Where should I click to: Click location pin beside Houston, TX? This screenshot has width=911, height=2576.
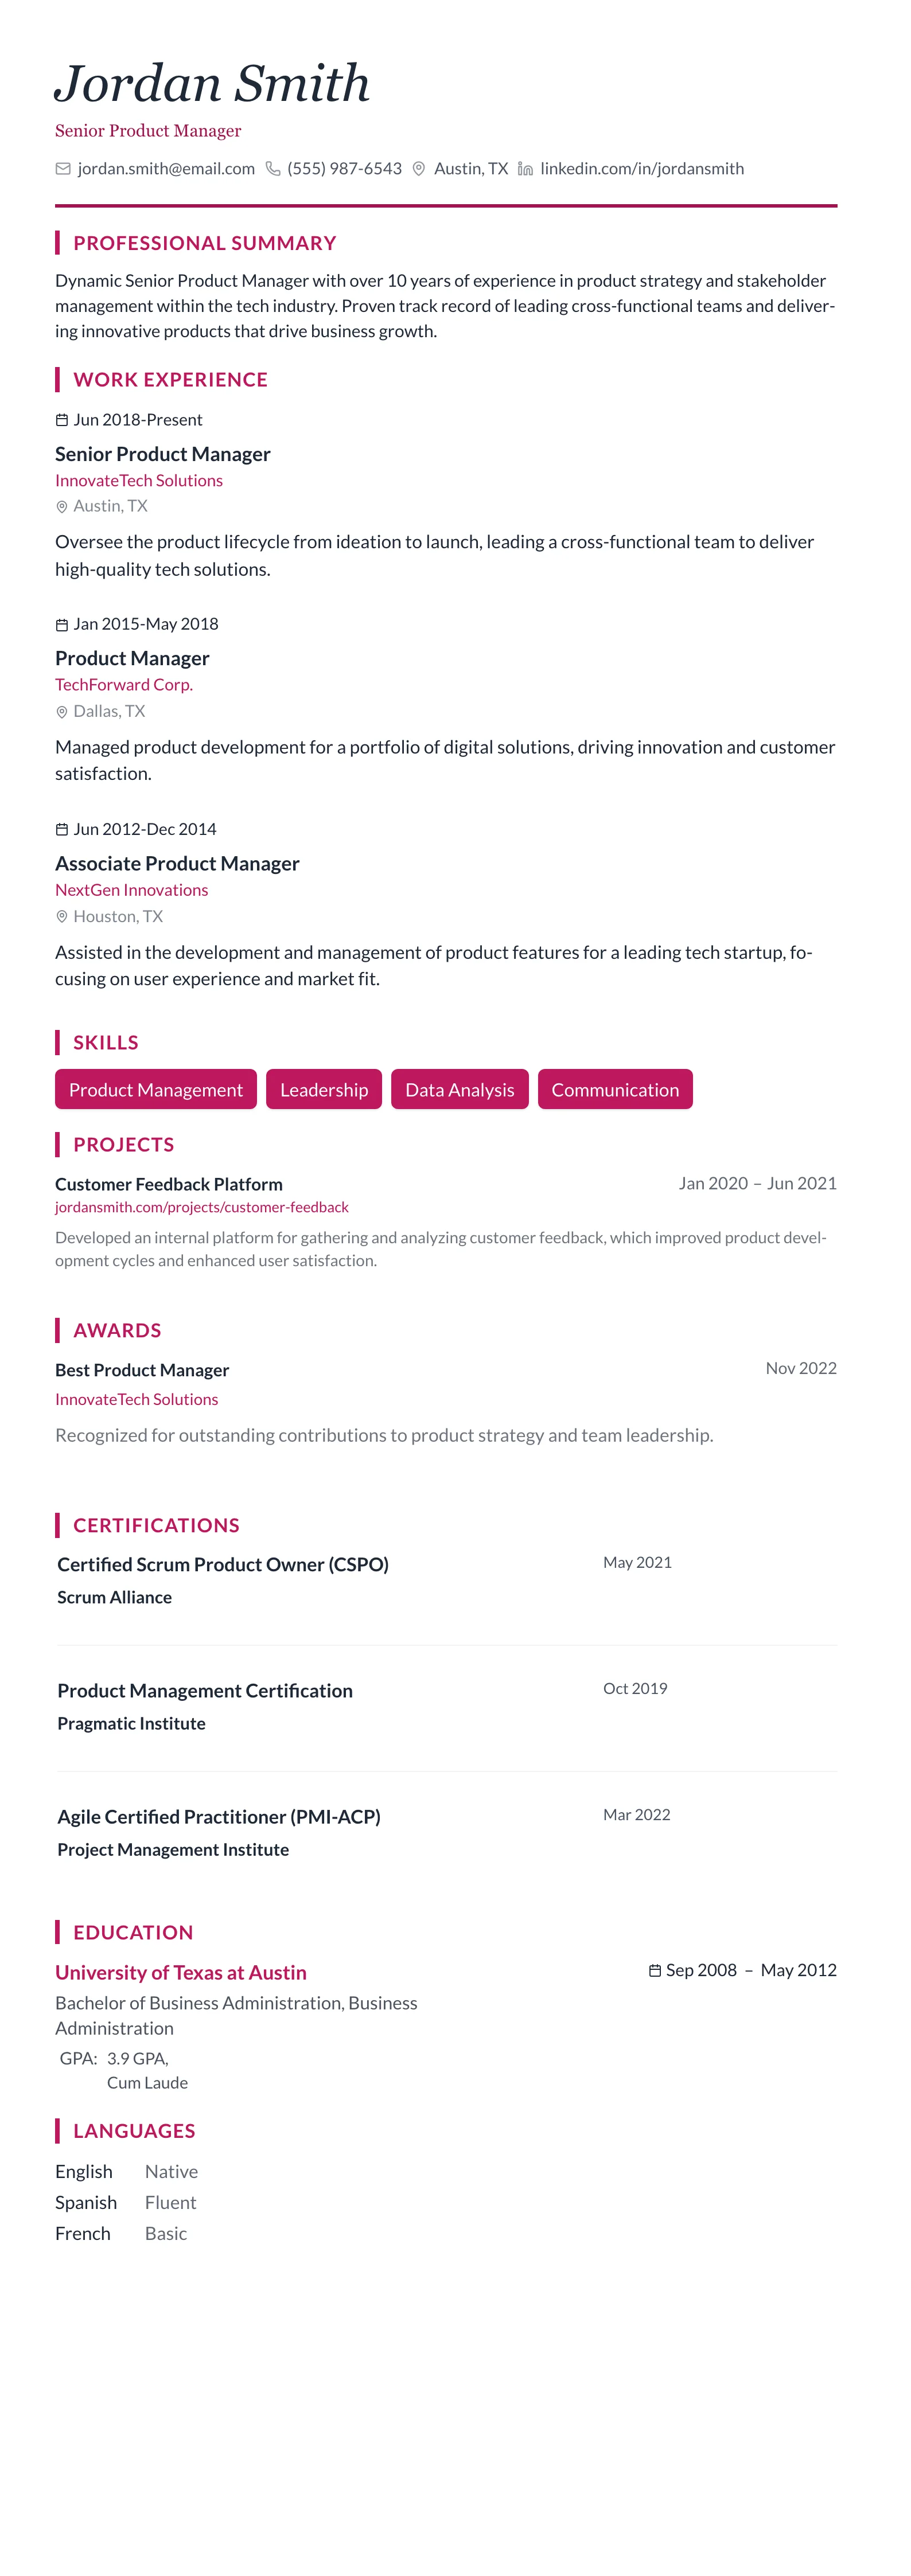(x=62, y=917)
